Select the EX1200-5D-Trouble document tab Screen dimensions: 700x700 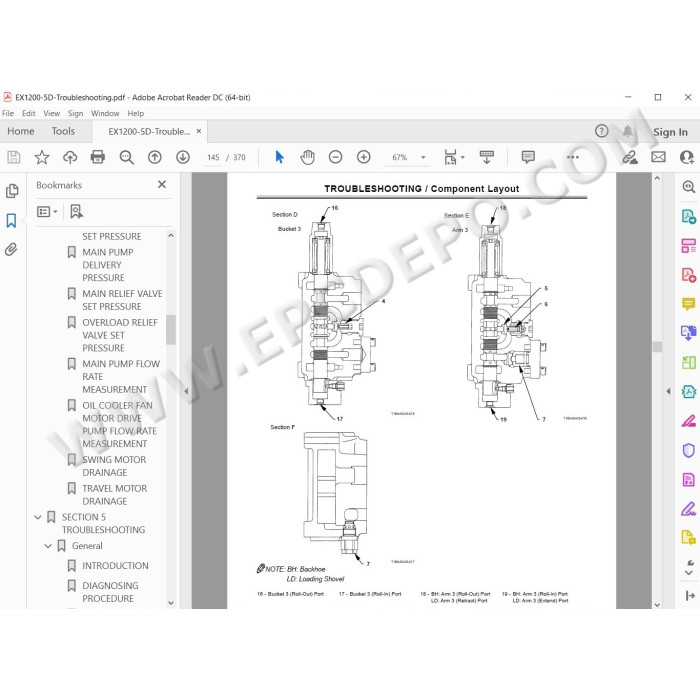(x=149, y=132)
